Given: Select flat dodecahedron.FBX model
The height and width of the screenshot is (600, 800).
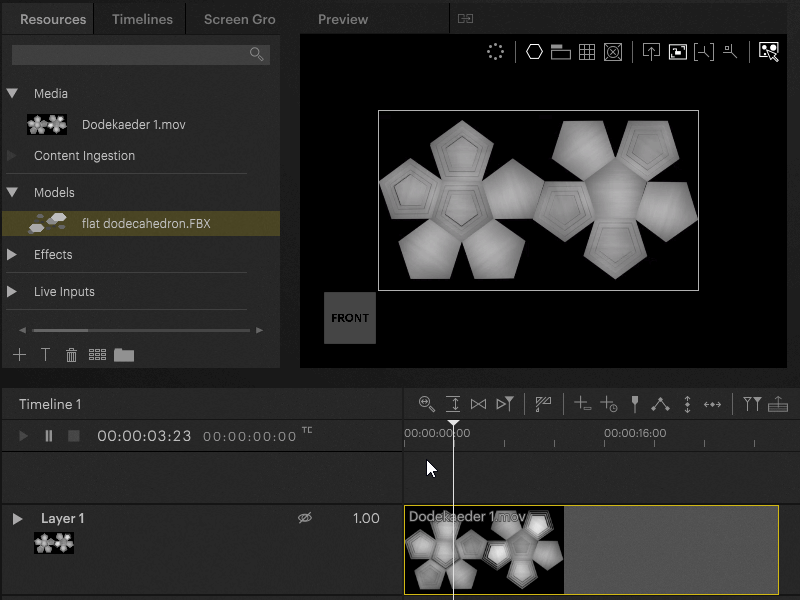Looking at the screenshot, I should [x=141, y=223].
